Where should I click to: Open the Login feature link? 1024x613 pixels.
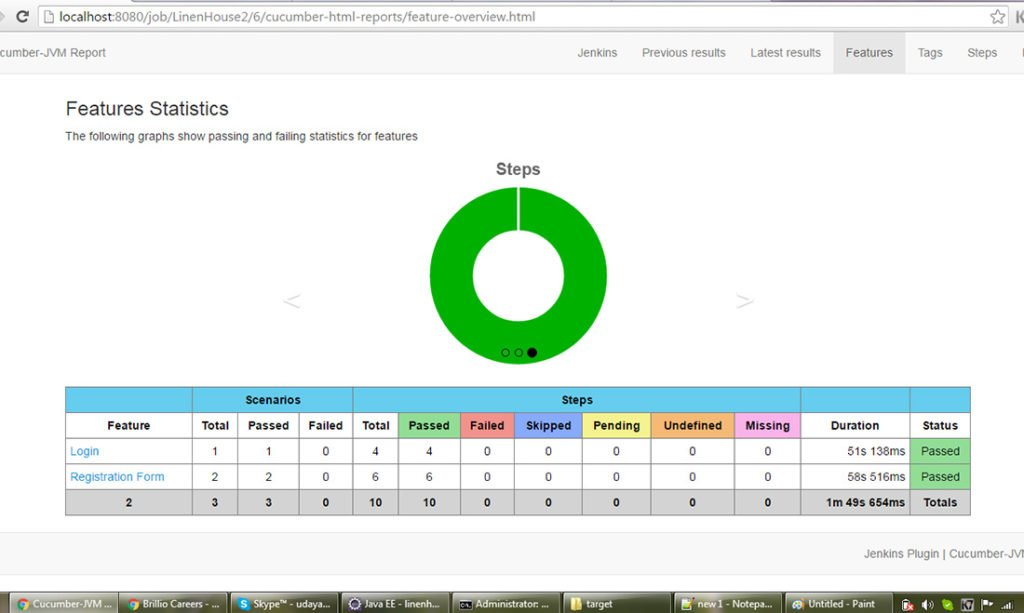[x=85, y=451]
